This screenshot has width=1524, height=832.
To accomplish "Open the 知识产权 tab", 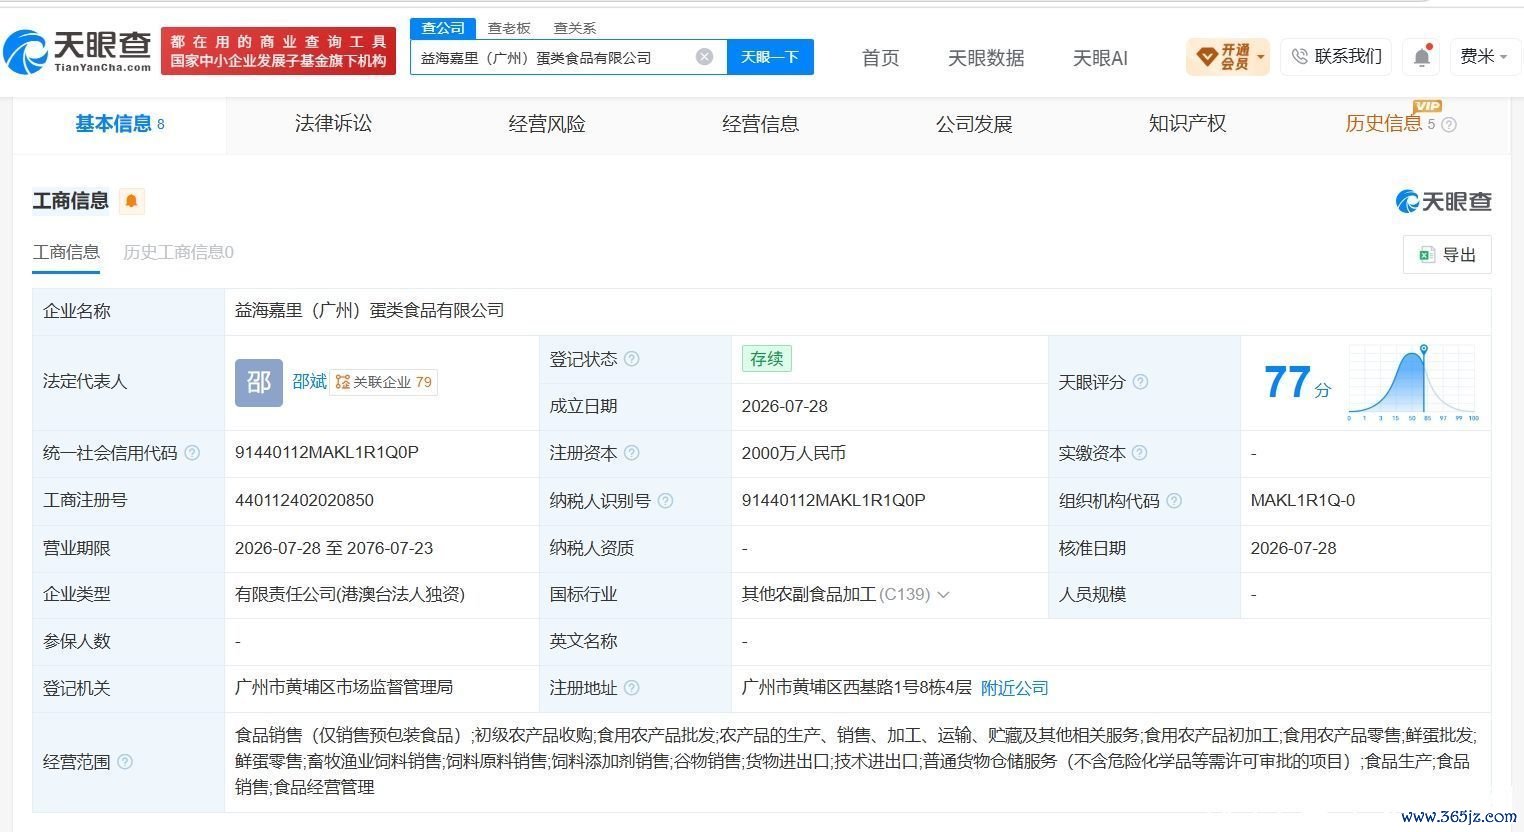I will point(1187,124).
